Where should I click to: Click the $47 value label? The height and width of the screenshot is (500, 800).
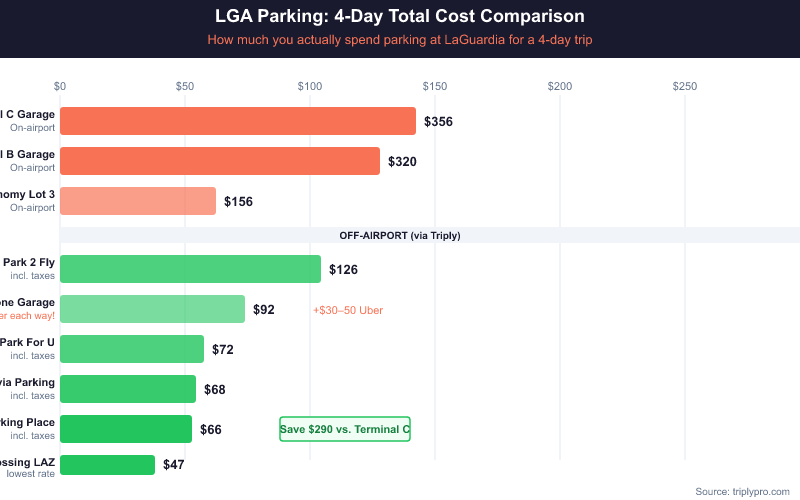pyautogui.click(x=174, y=465)
